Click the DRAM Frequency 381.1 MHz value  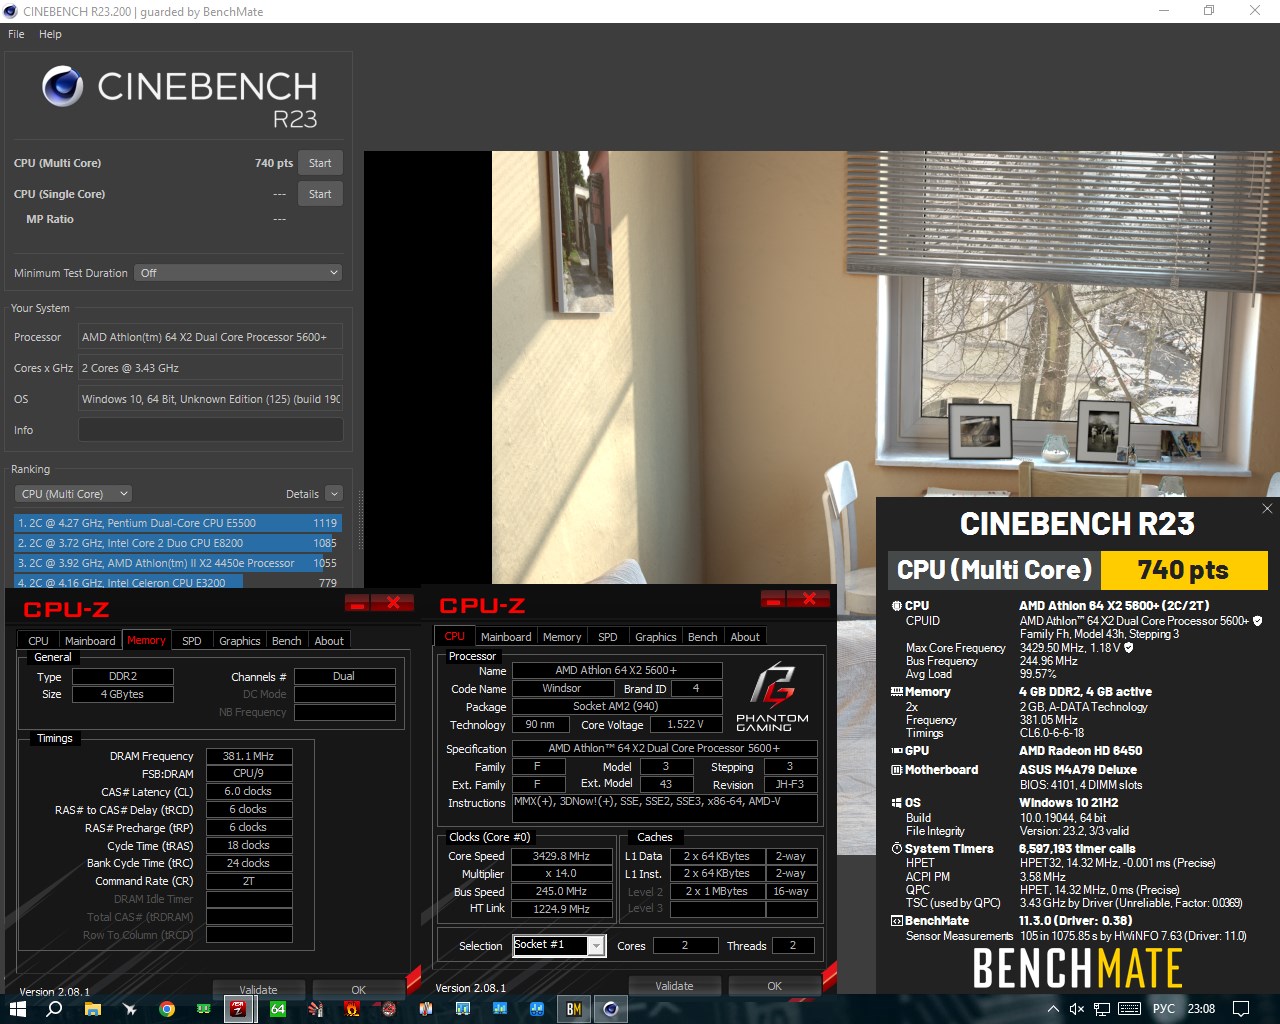(x=249, y=756)
